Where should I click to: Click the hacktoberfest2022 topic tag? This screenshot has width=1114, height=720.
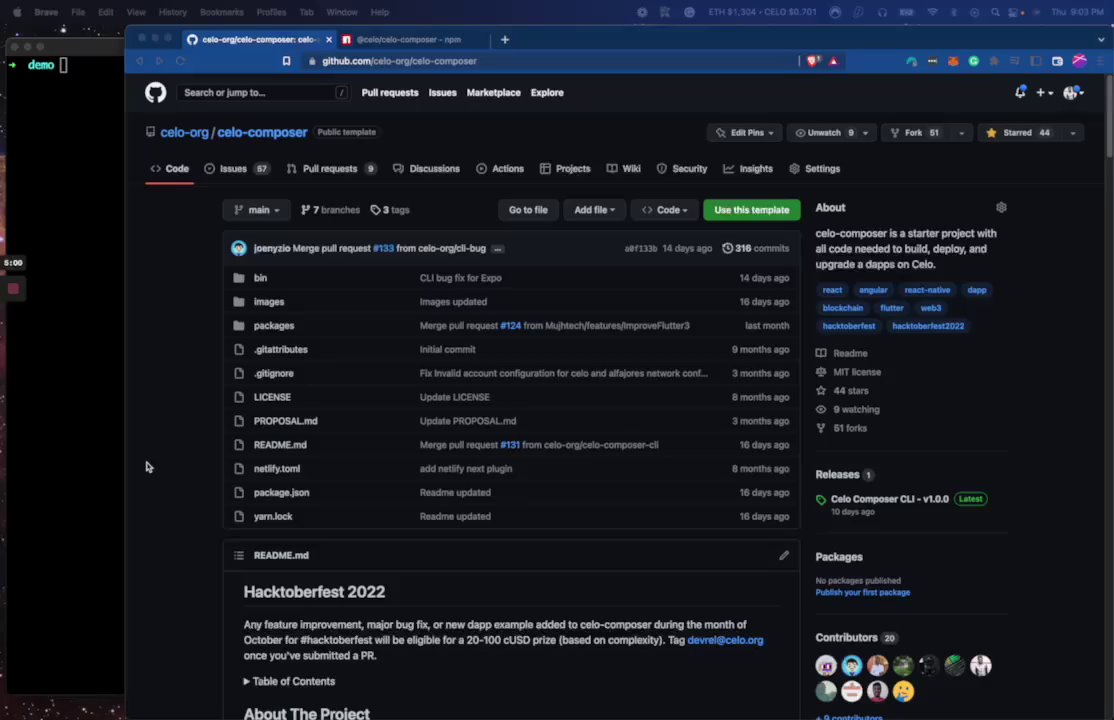[928, 326]
